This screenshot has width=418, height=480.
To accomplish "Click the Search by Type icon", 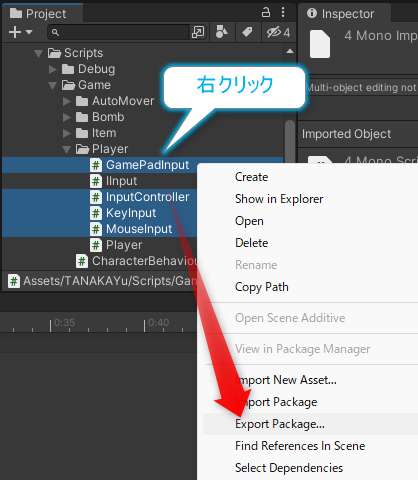I will tap(222, 32).
